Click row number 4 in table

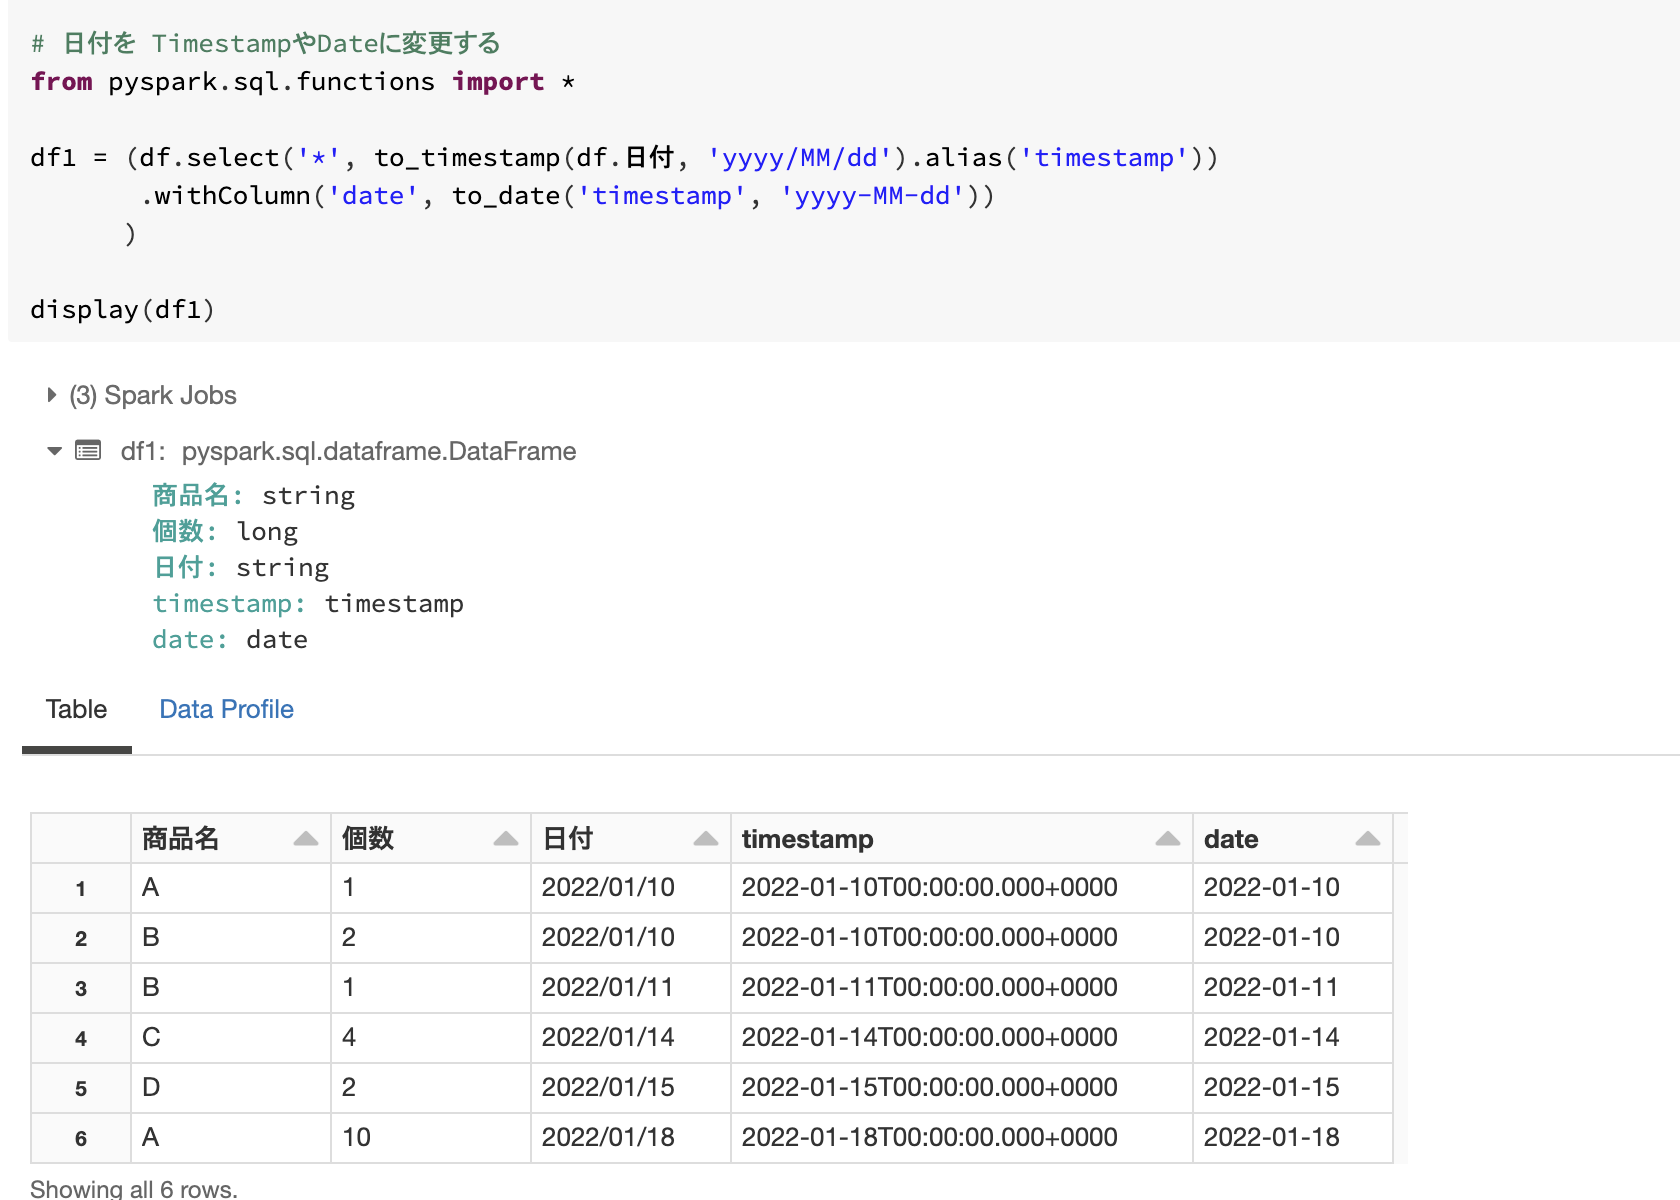coord(81,1038)
